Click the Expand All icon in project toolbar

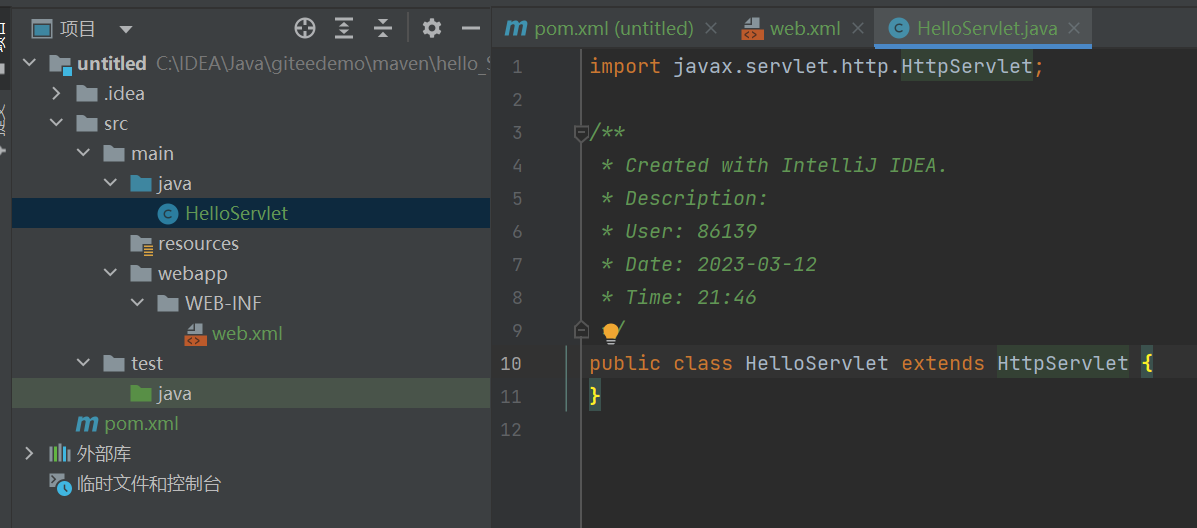point(344,29)
